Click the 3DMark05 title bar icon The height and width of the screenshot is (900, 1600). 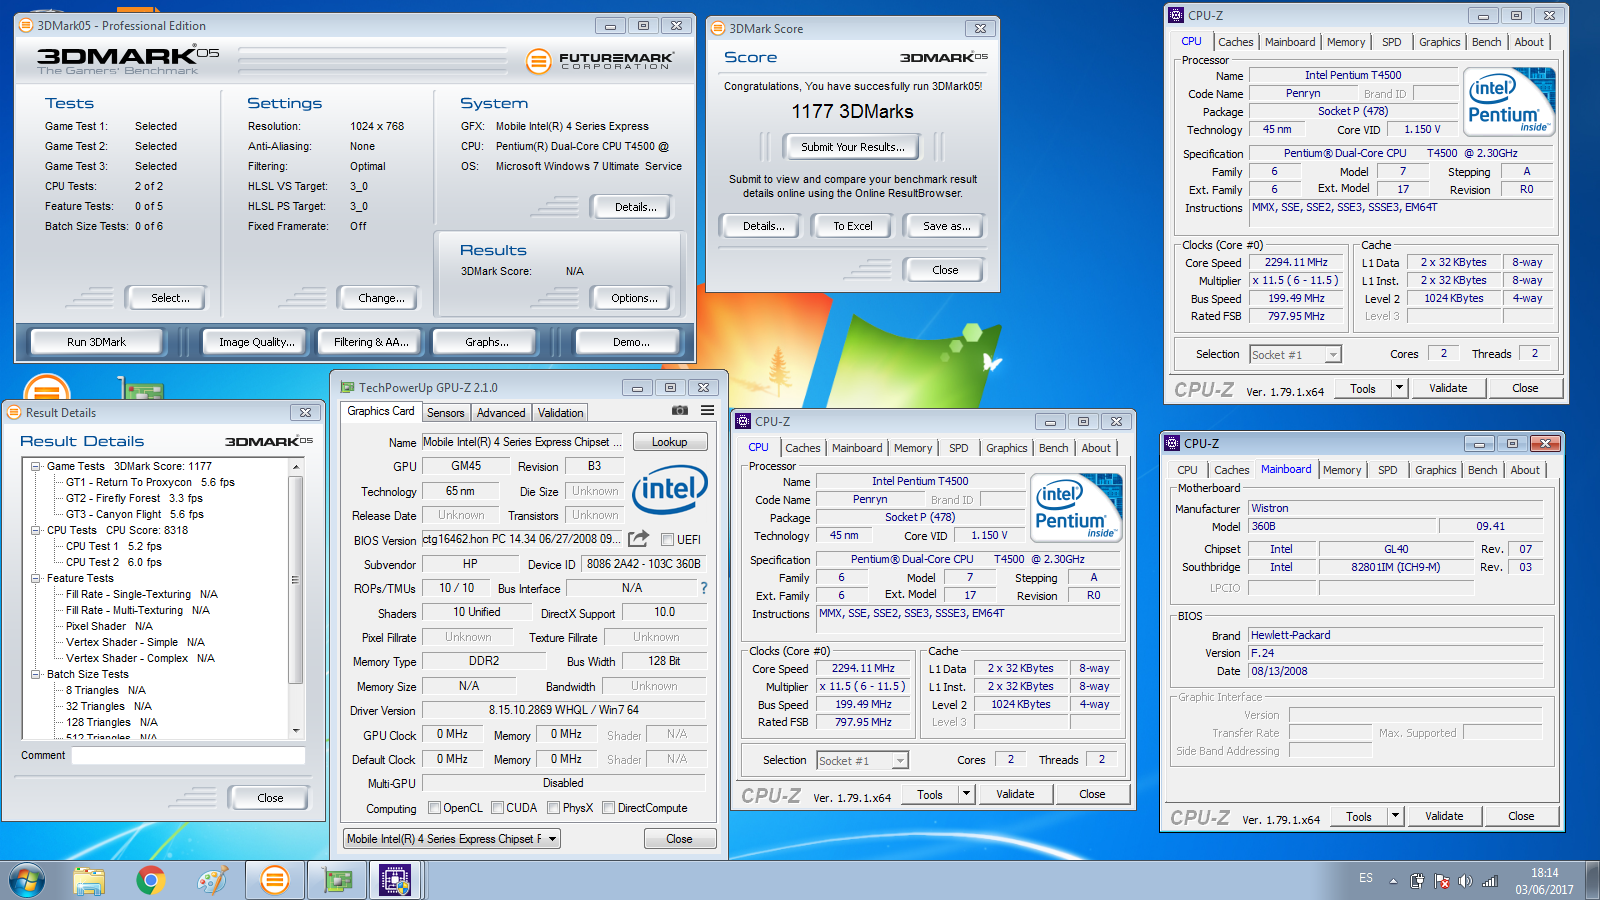pyautogui.click(x=27, y=25)
